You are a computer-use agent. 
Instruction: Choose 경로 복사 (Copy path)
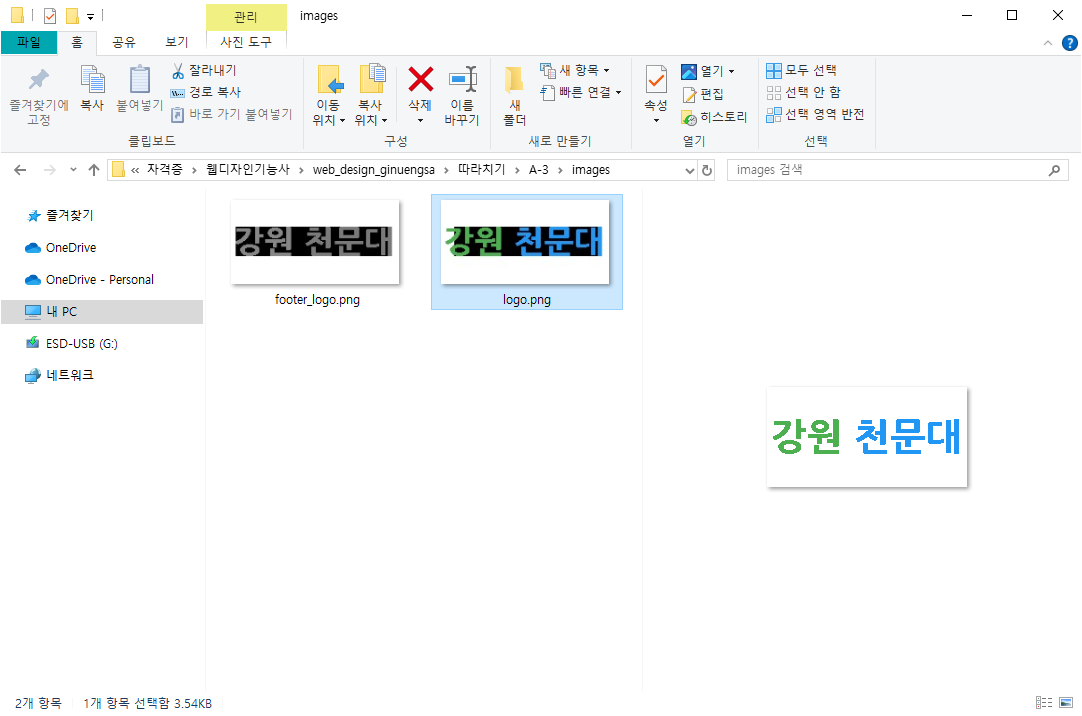point(206,92)
